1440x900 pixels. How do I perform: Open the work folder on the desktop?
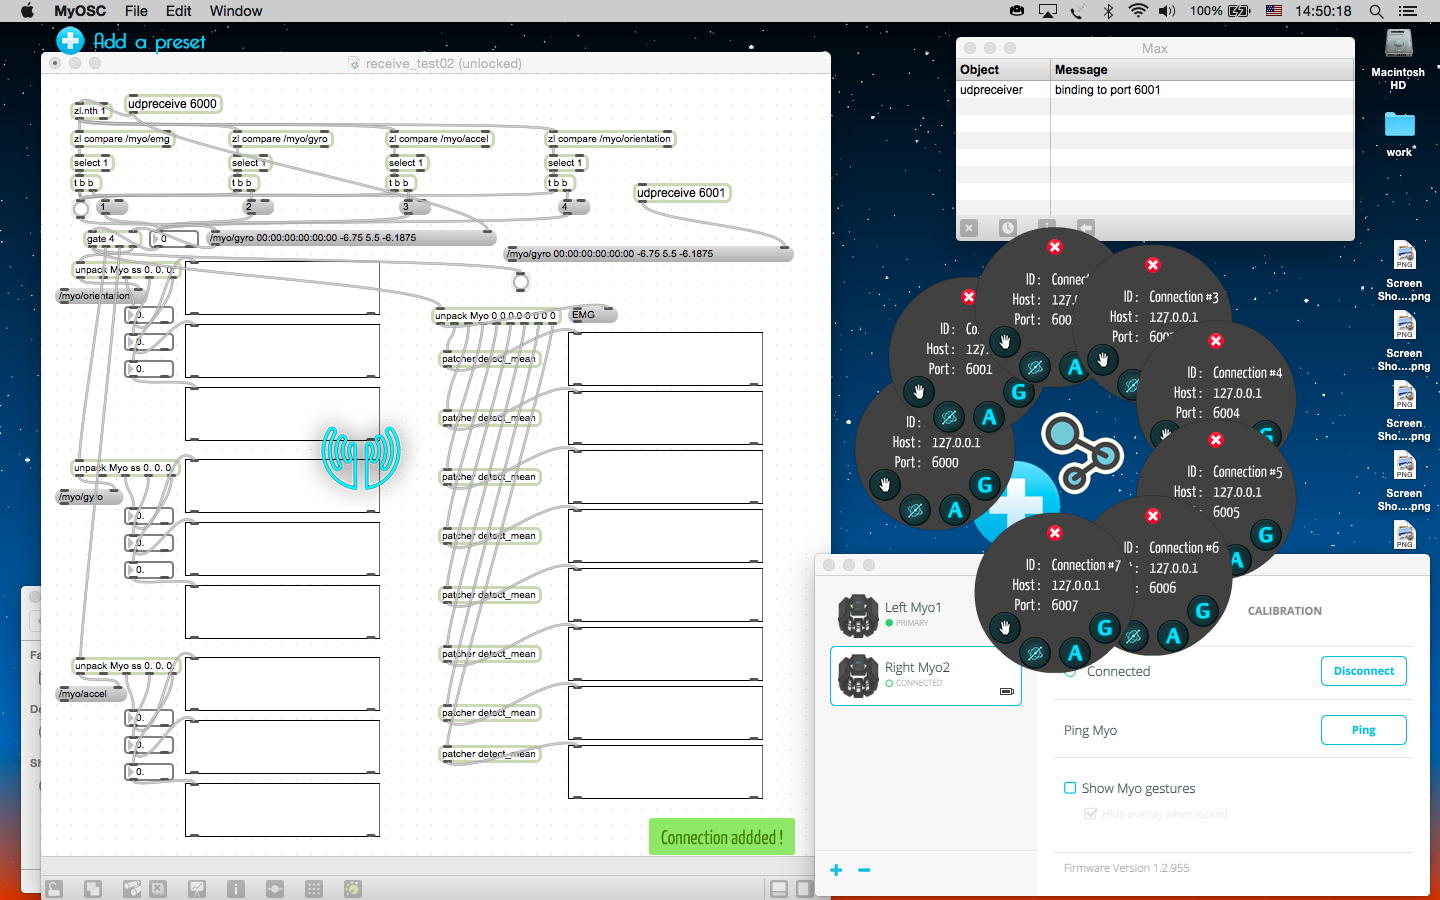point(1399,134)
